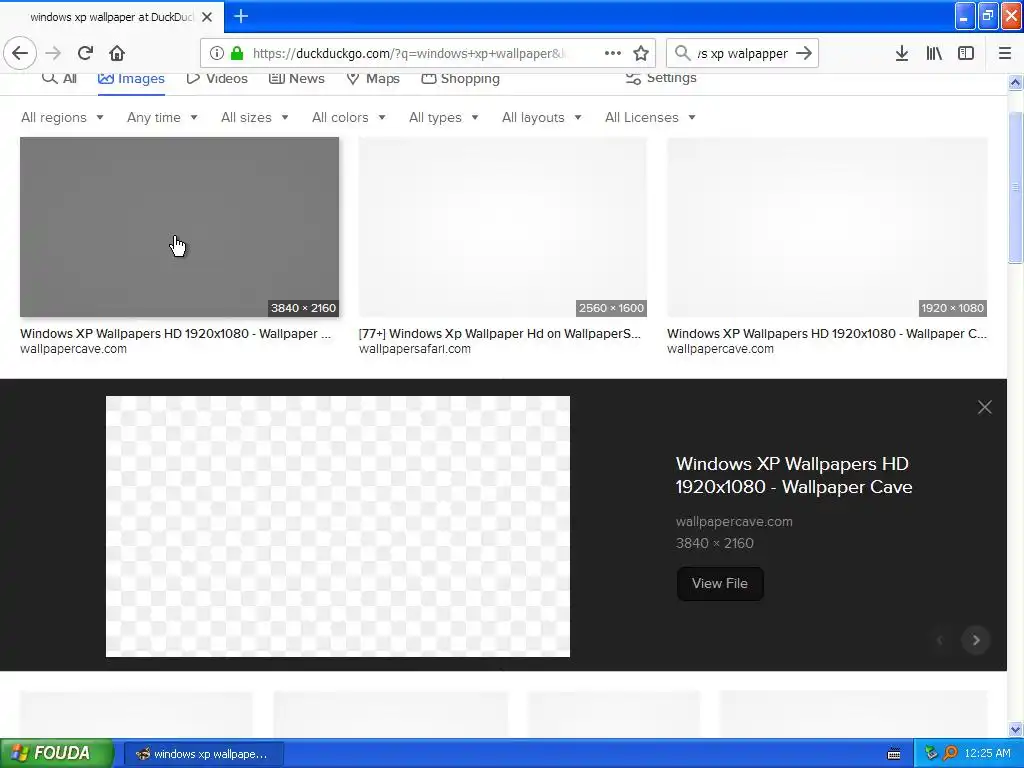
Task: Open the on-screen keyboard tray icon
Action: pyautogui.click(x=894, y=754)
